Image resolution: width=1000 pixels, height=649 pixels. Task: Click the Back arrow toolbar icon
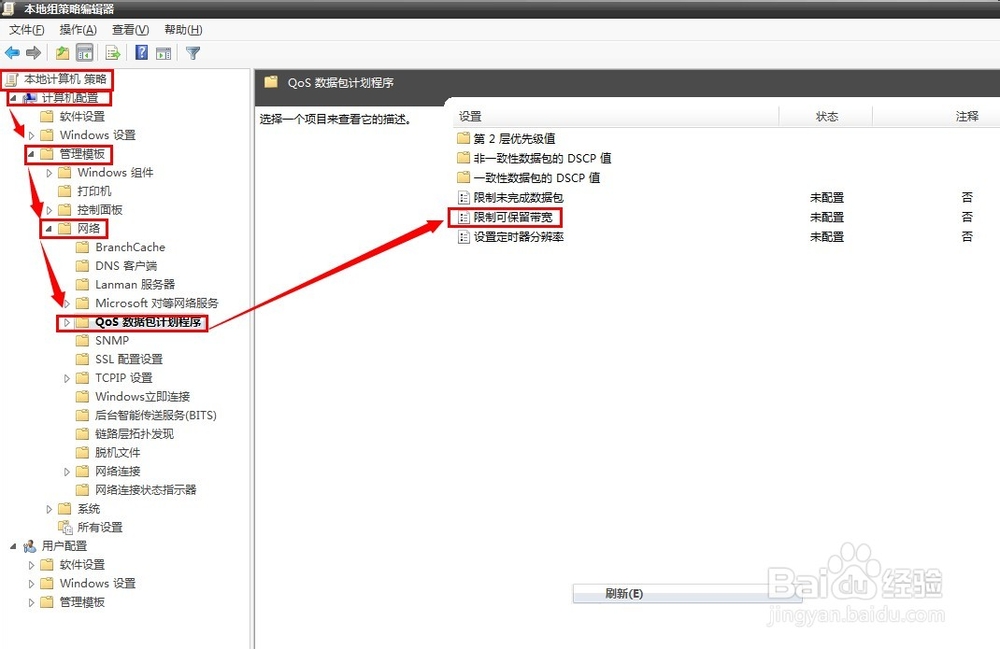pos(12,53)
